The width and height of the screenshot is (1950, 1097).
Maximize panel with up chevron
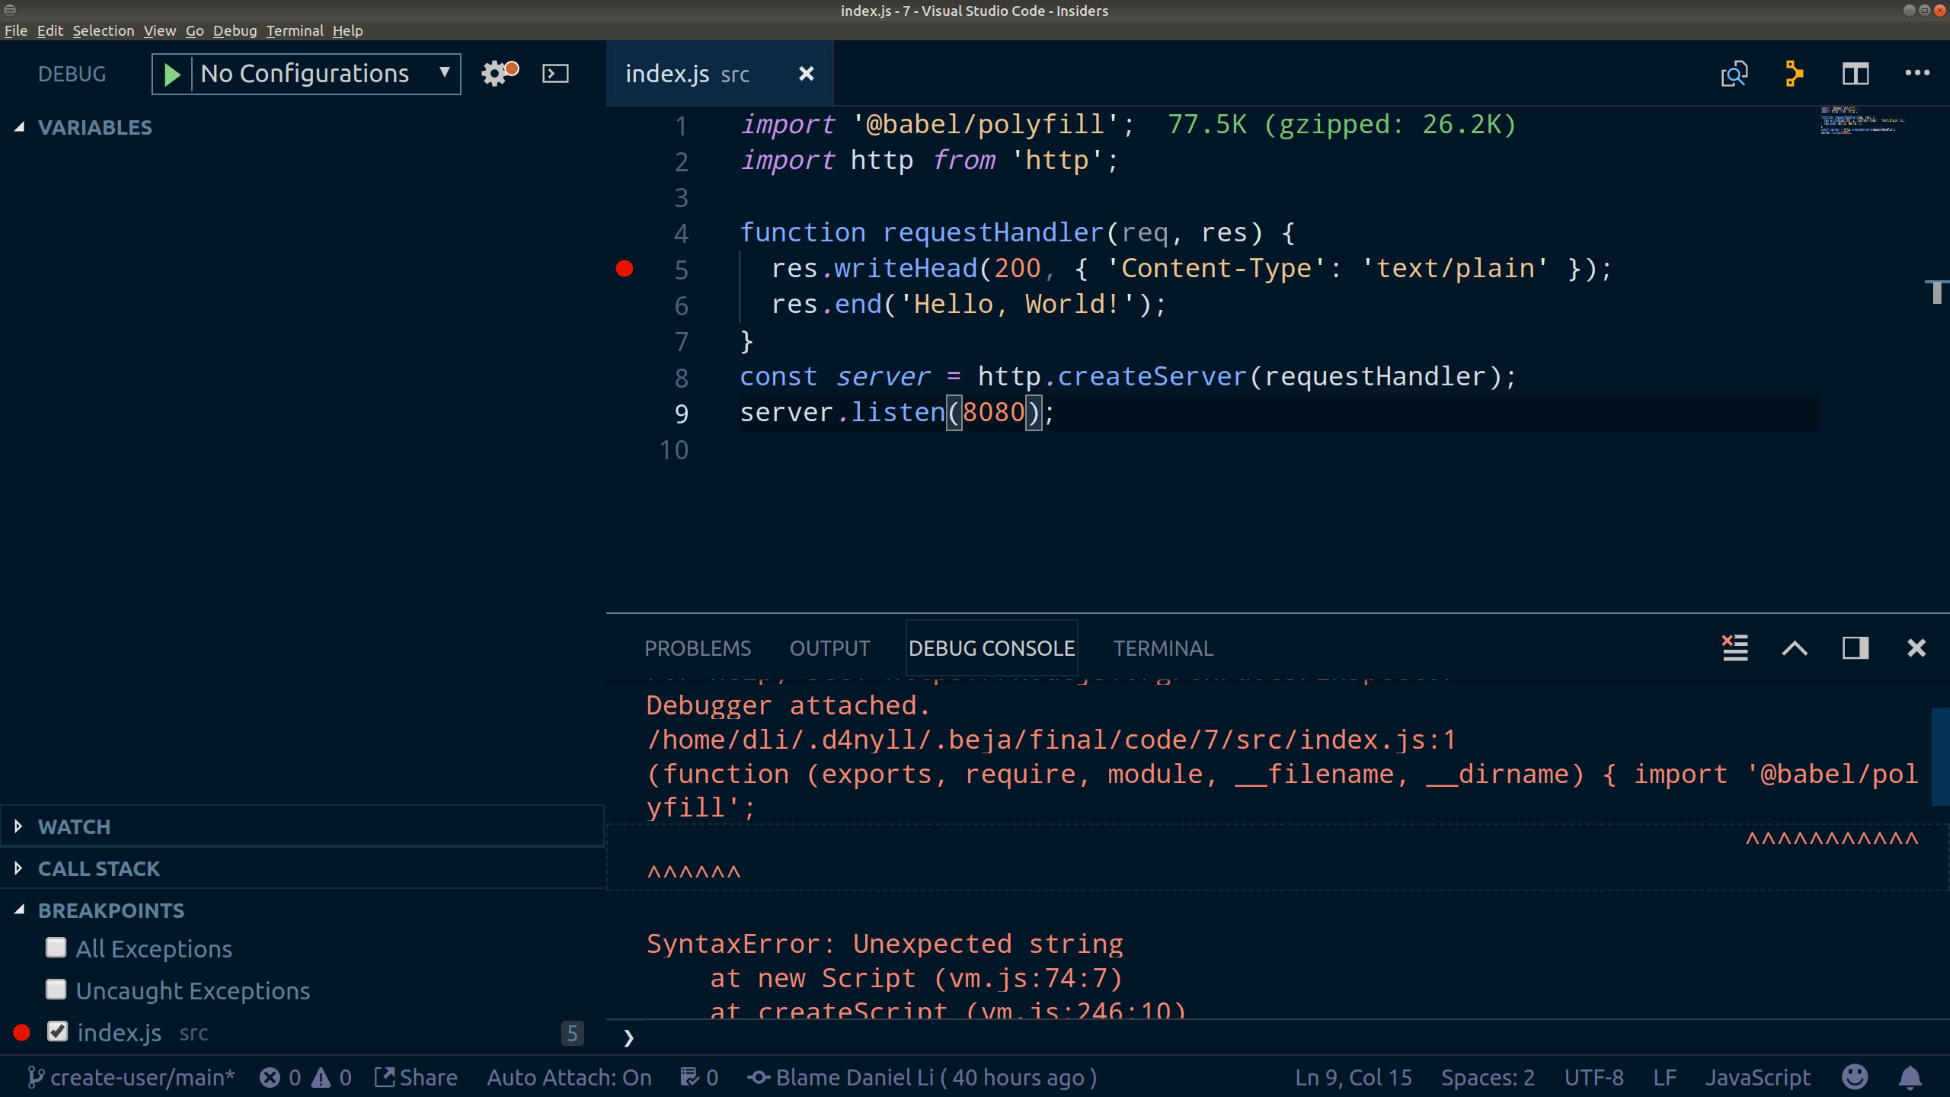tap(1795, 648)
